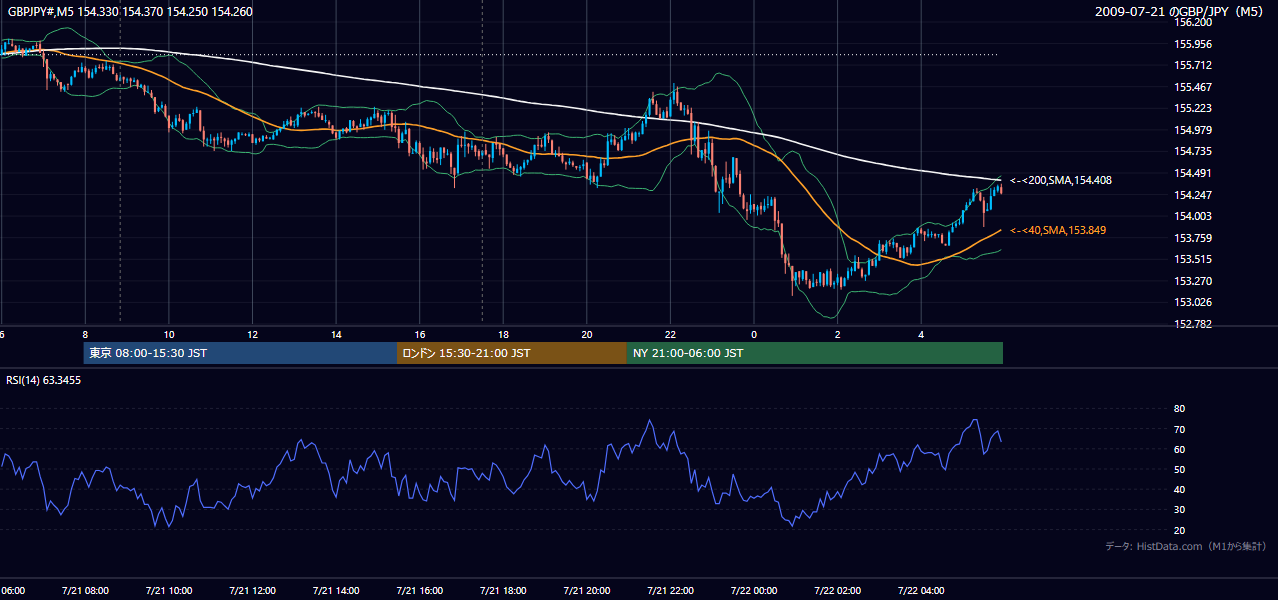The image size is (1278, 600).
Task: Click the 155.223 price axis label
Action: tap(1192, 108)
